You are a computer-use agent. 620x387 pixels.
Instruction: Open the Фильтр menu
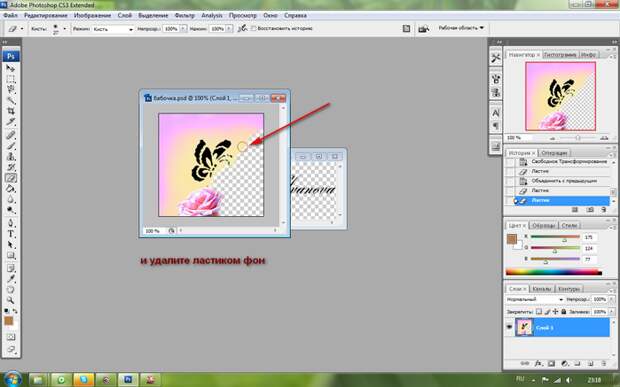(x=184, y=15)
